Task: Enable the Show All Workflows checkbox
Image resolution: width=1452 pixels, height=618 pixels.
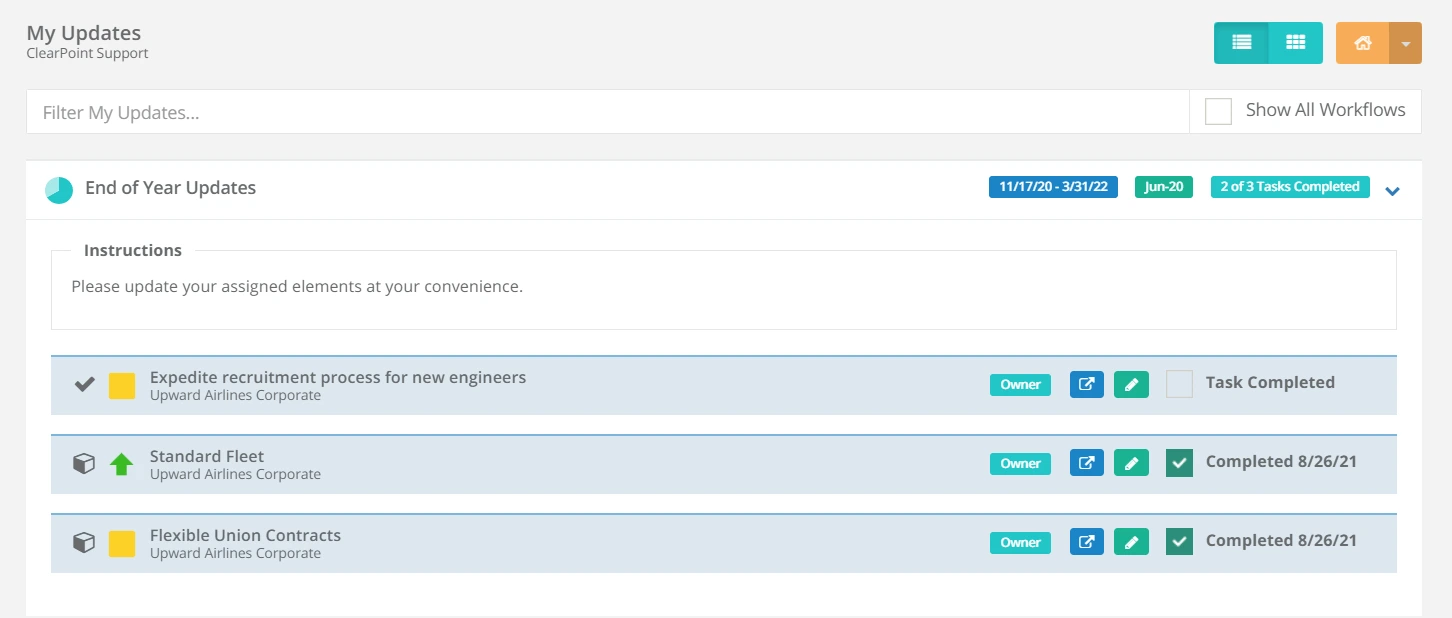Action: tap(1218, 111)
